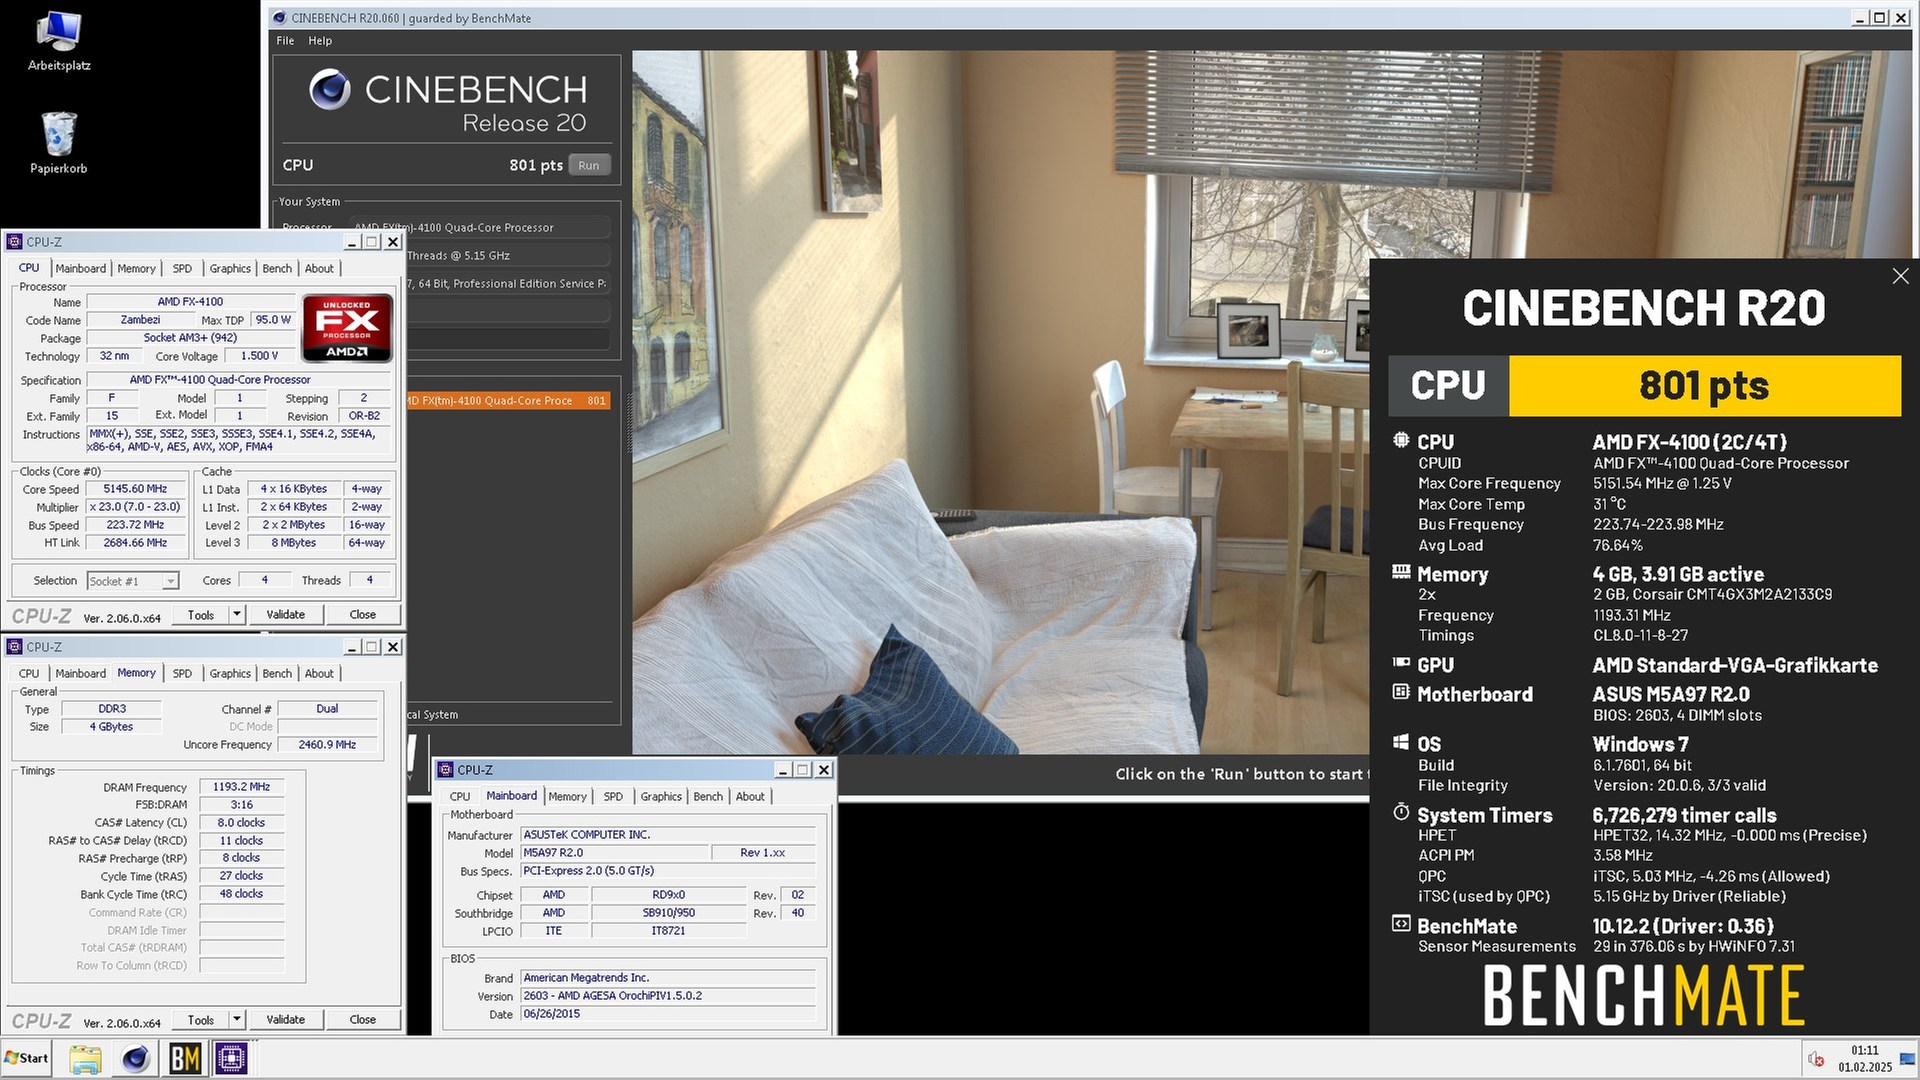Screen dimensions: 1920x1080
Task: Click Tools in the top CPU-Z window
Action: click(x=201, y=615)
